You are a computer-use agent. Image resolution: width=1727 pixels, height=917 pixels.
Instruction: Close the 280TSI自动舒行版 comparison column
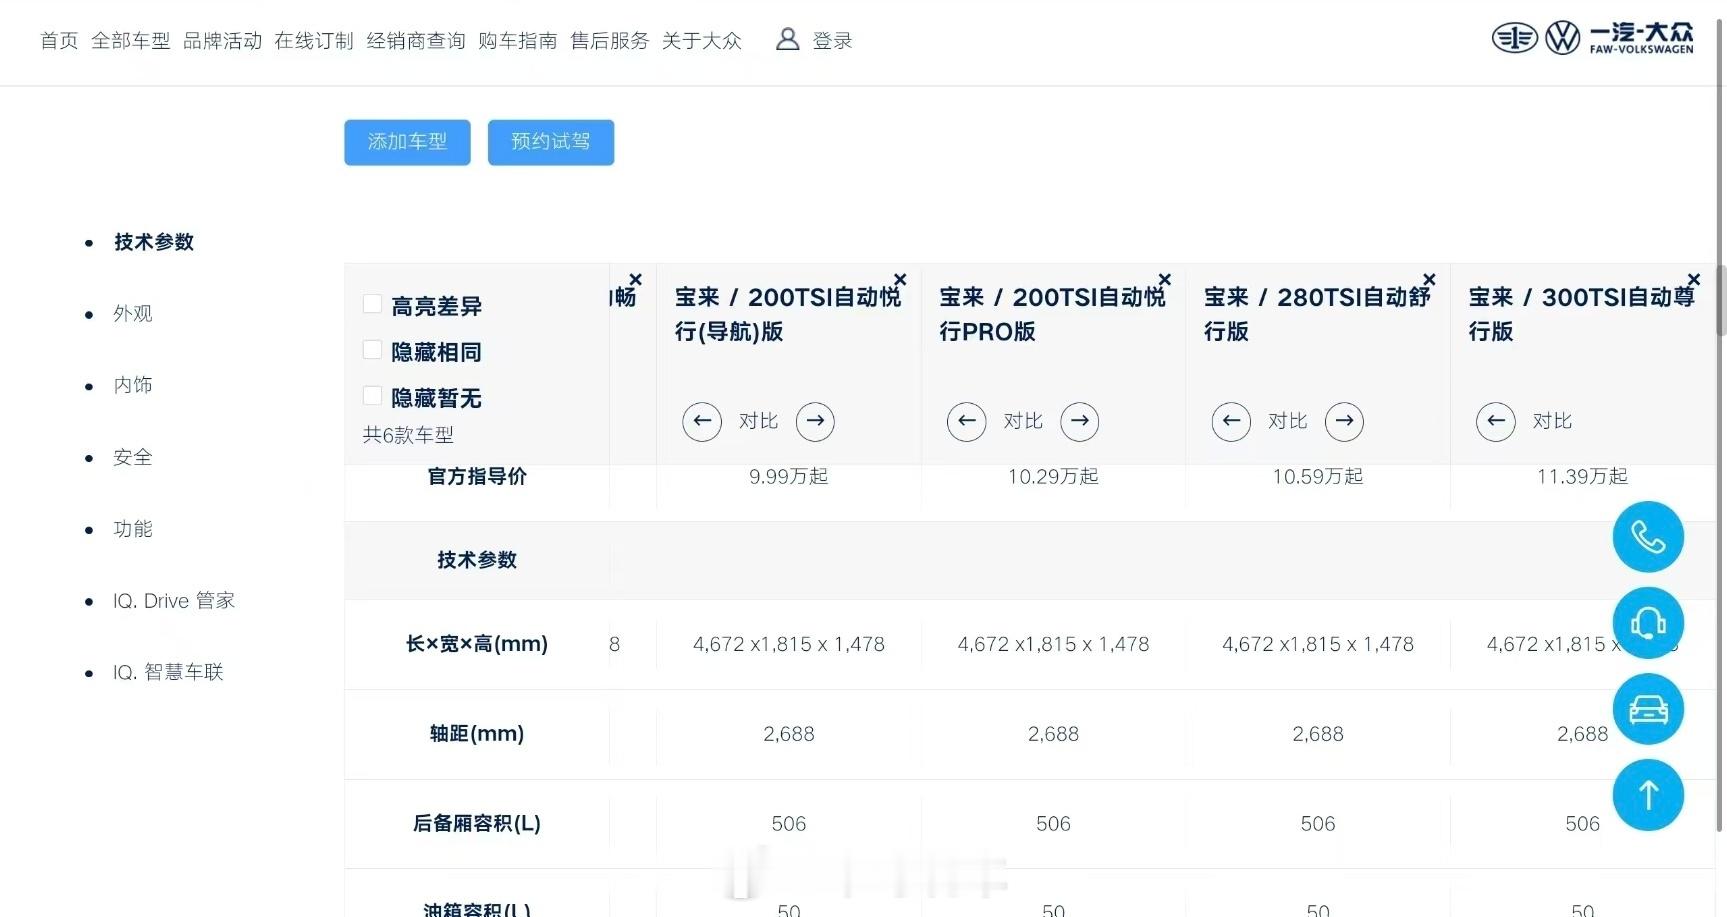tap(1429, 279)
